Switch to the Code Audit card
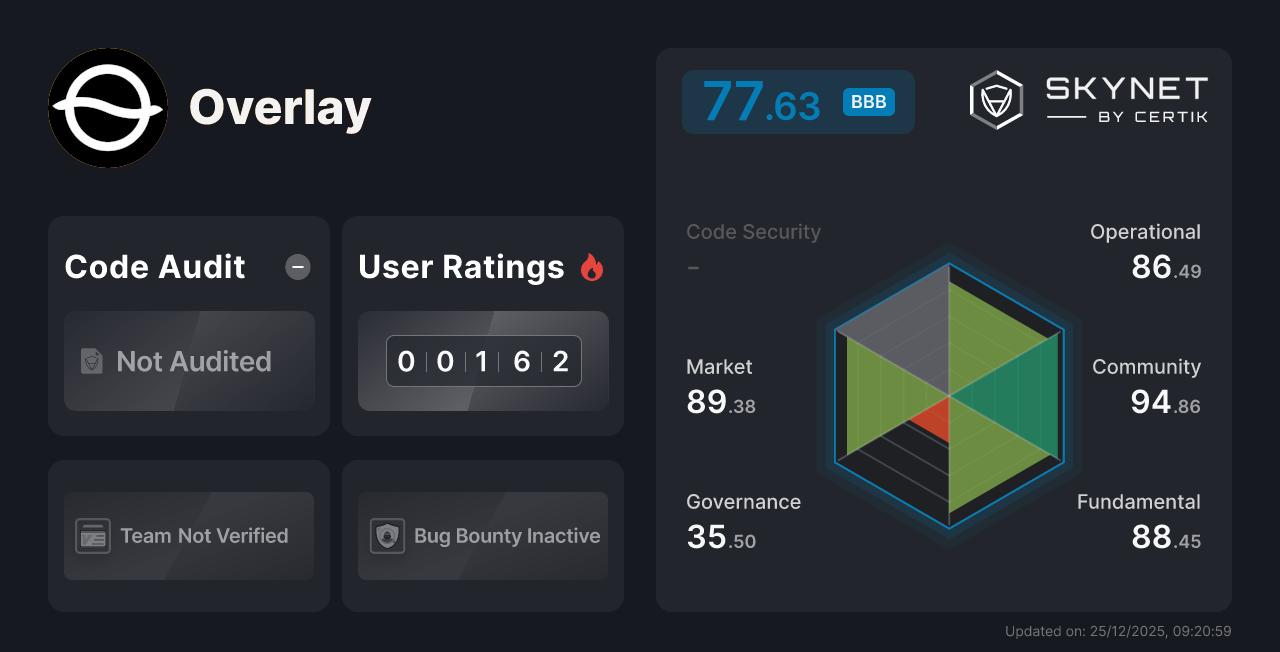The height and width of the screenshot is (652, 1280). point(189,325)
